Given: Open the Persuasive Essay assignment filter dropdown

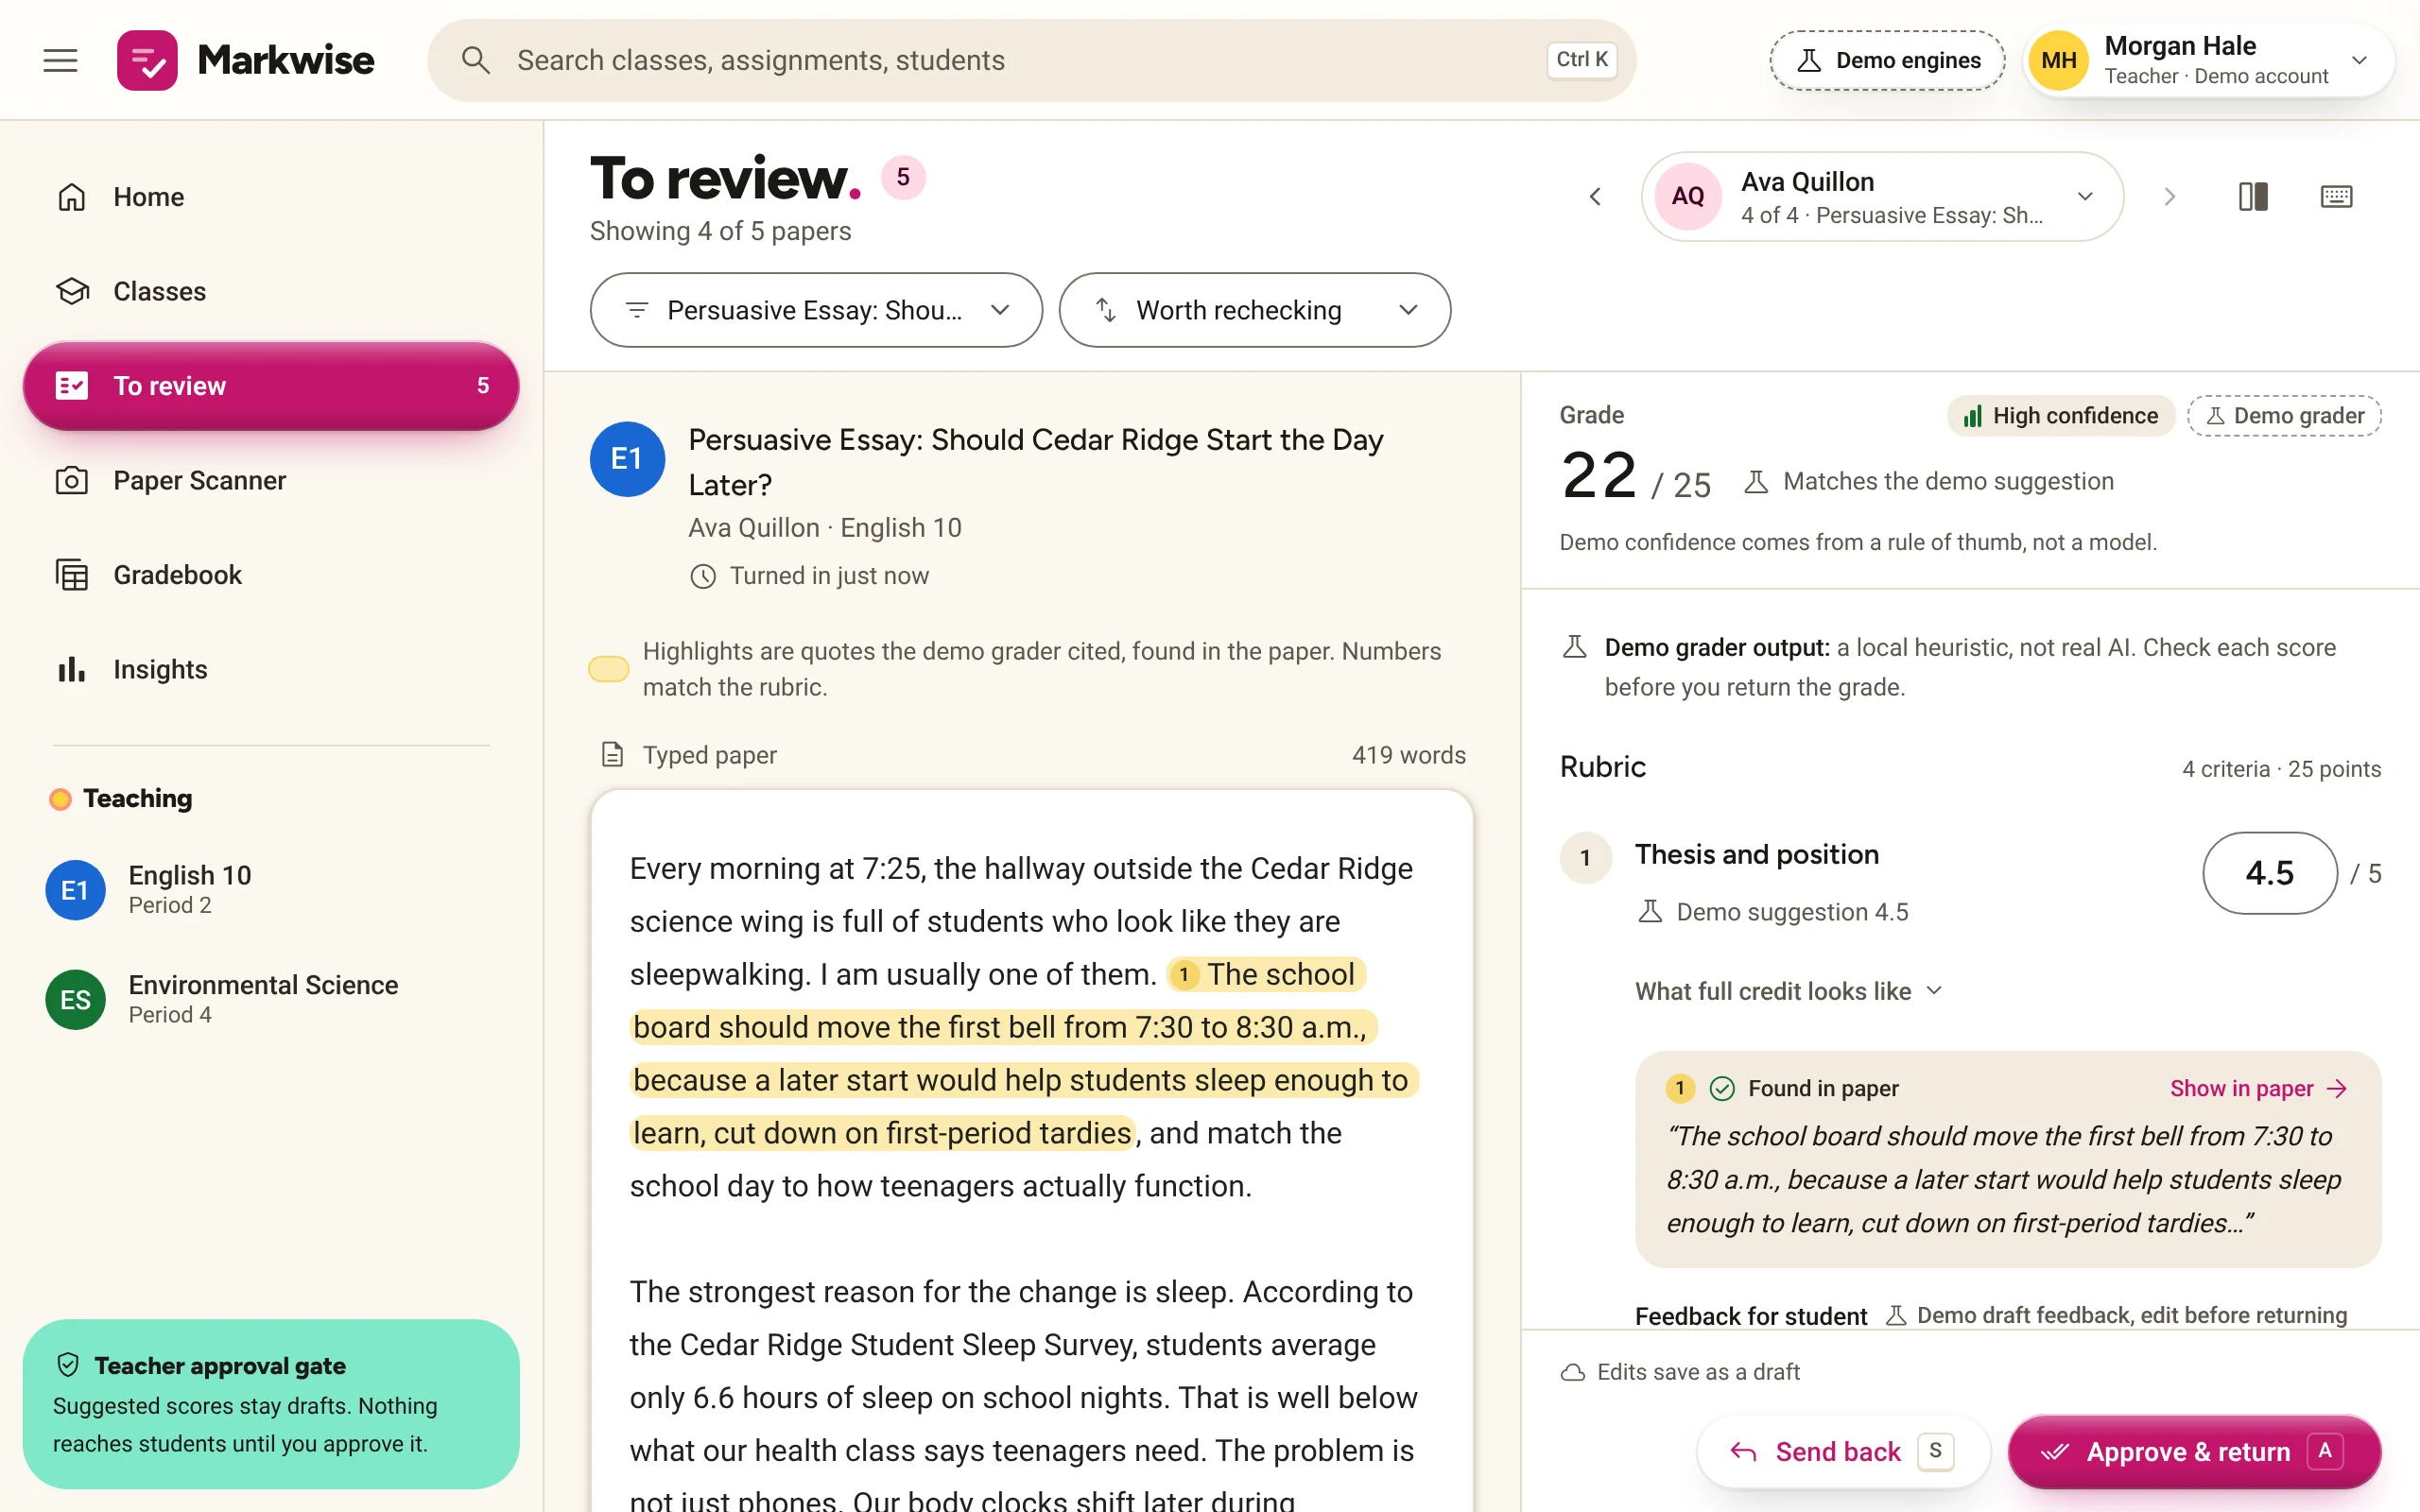Looking at the screenshot, I should click(816, 310).
